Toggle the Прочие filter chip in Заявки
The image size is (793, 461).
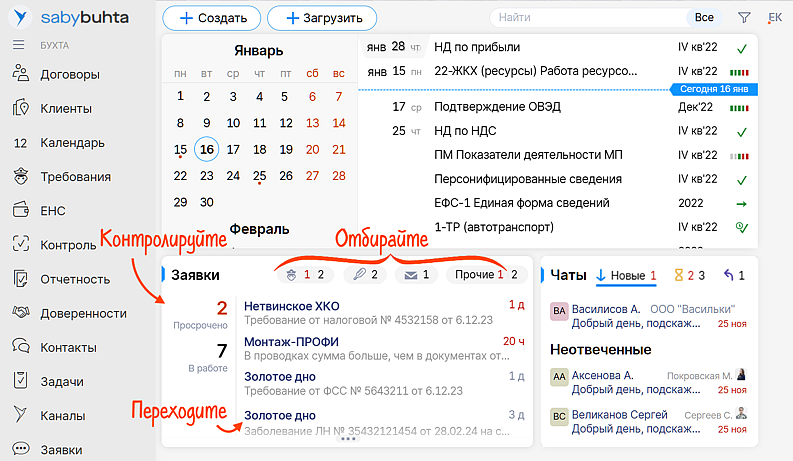[x=486, y=275]
